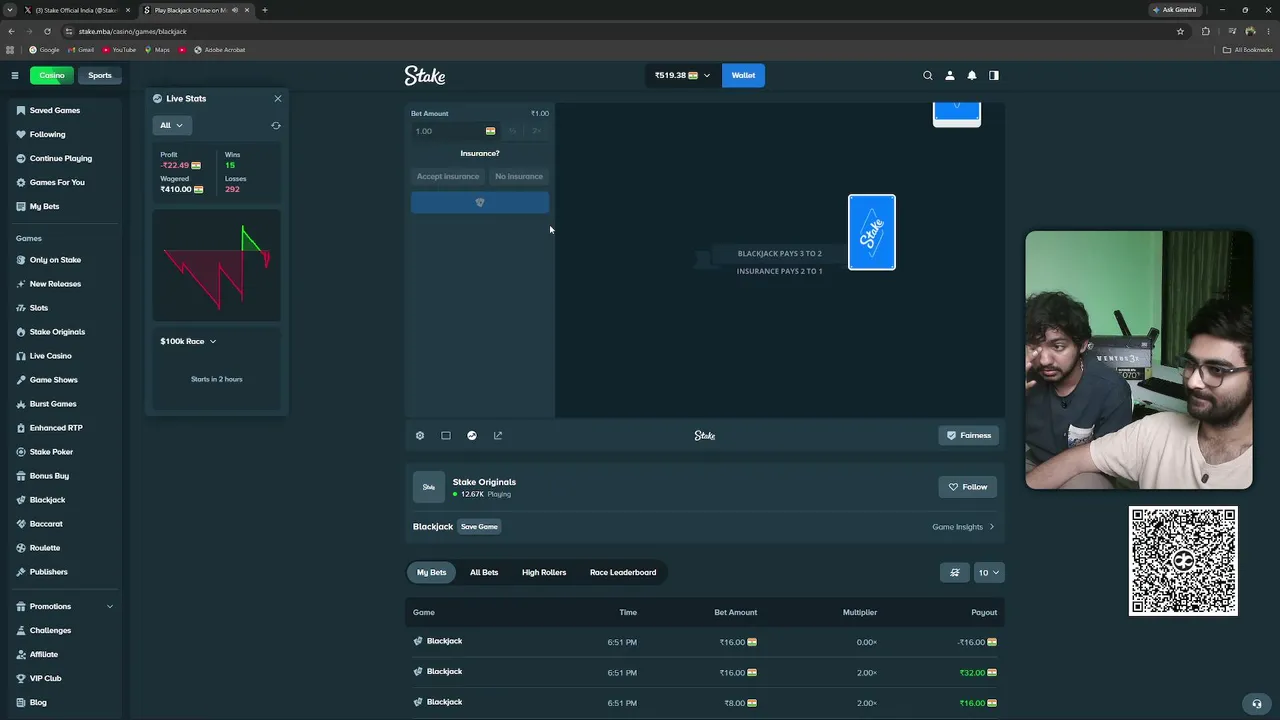
Task: Open game settings gear icon
Action: pos(420,435)
